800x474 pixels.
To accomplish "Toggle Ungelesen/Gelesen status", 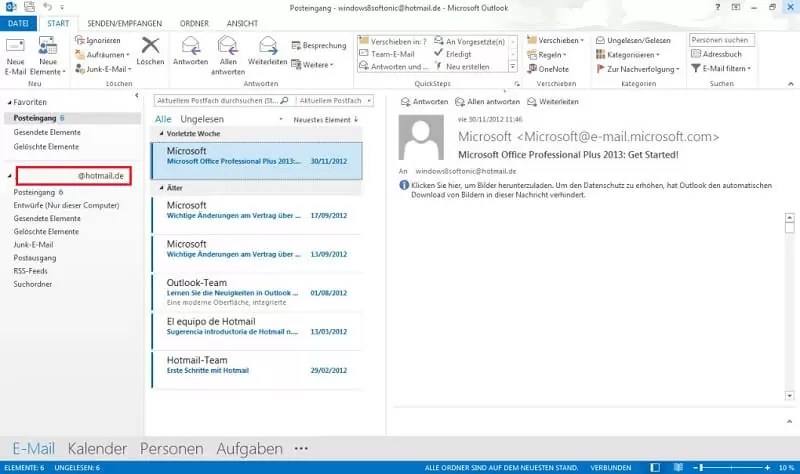I will (633, 40).
